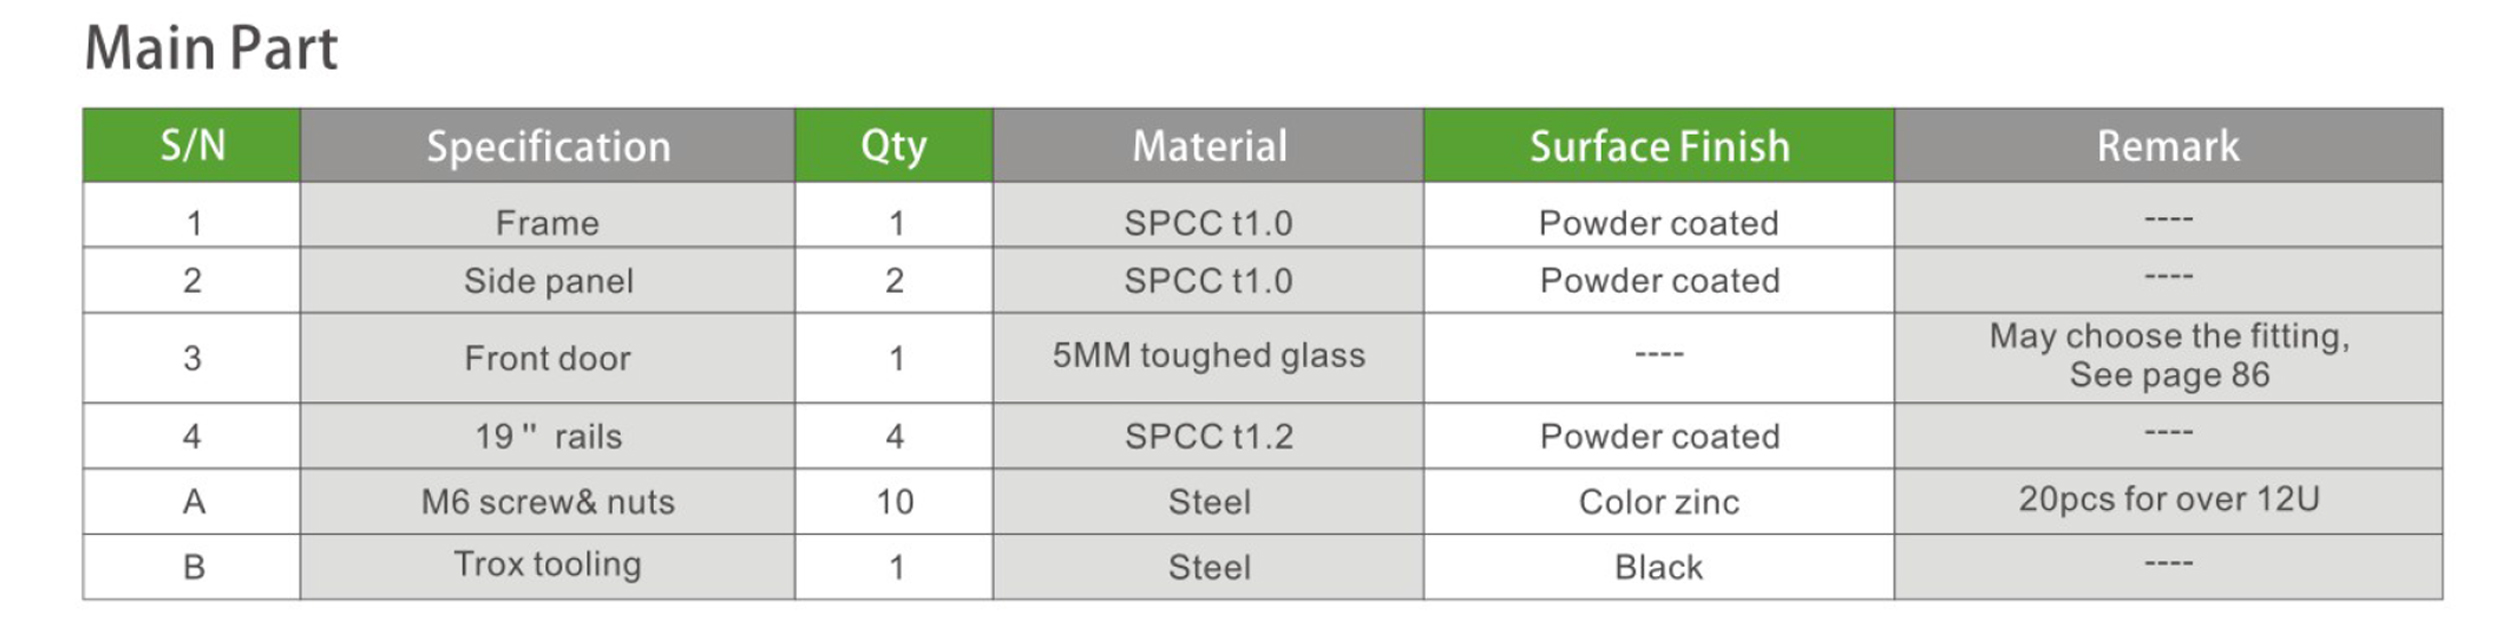The image size is (2515, 637).
Task: Click the Trox tooling cell
Action: point(547,564)
